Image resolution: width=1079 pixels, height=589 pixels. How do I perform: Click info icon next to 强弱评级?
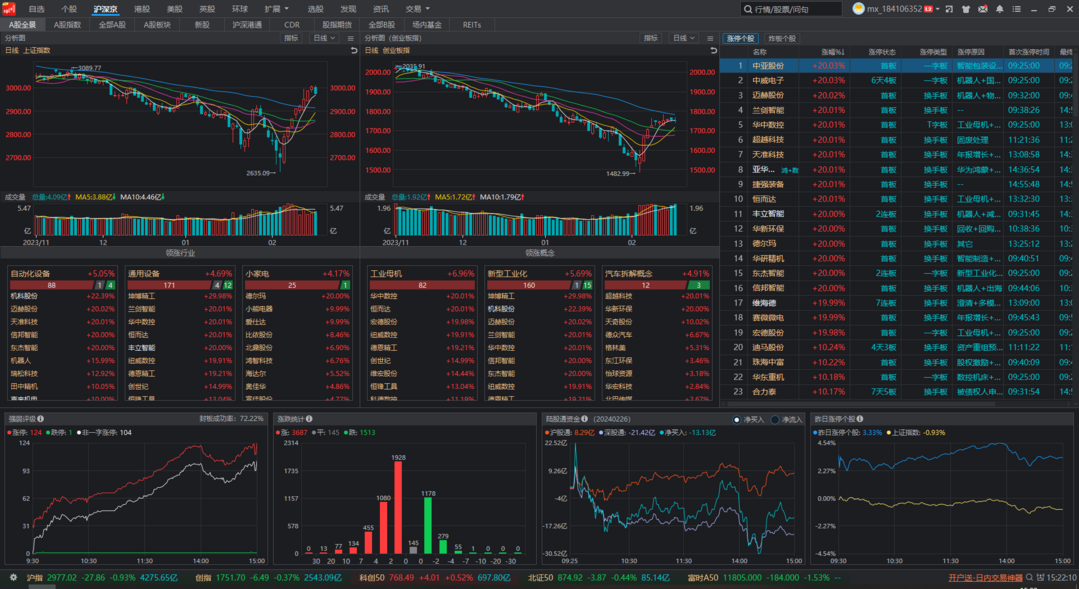(41, 418)
